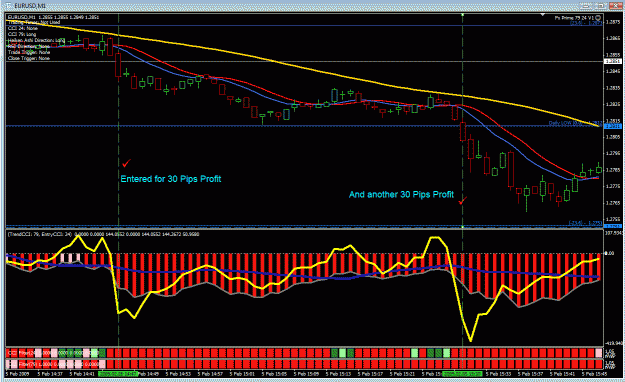
Task: Click the Daily LOW line label
Action: pyautogui.click(x=575, y=123)
